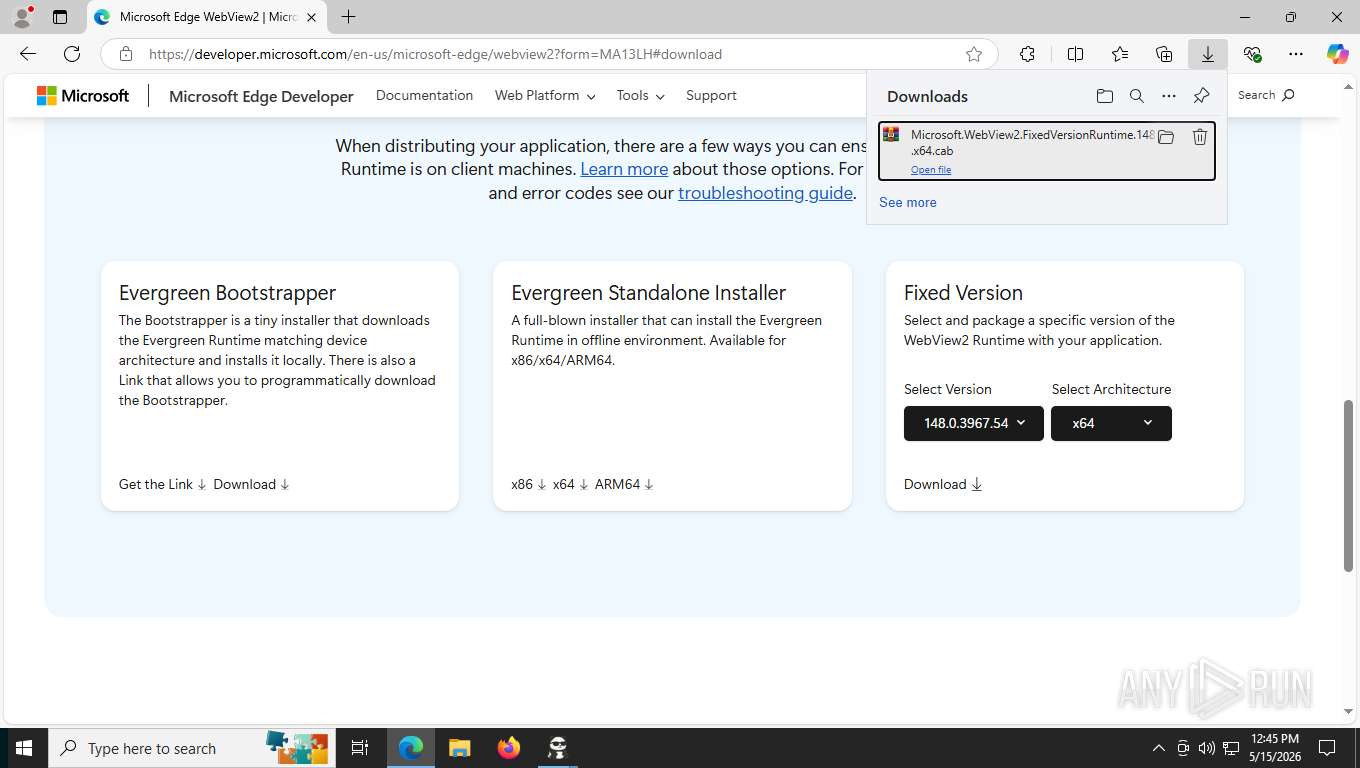
Task: Expand the x64 architecture dropdown
Action: point(1111,423)
